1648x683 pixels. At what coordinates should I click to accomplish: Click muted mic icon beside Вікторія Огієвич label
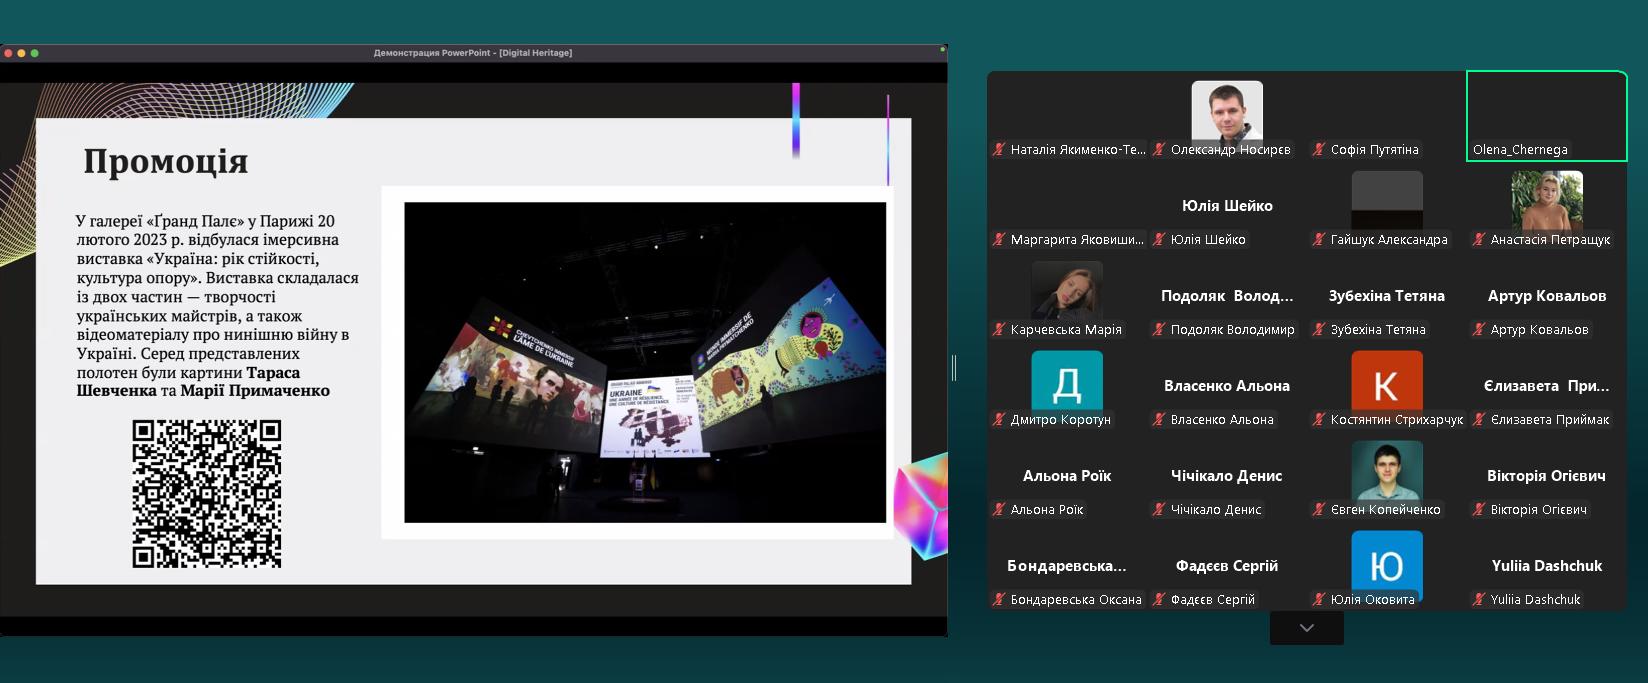tap(1478, 510)
